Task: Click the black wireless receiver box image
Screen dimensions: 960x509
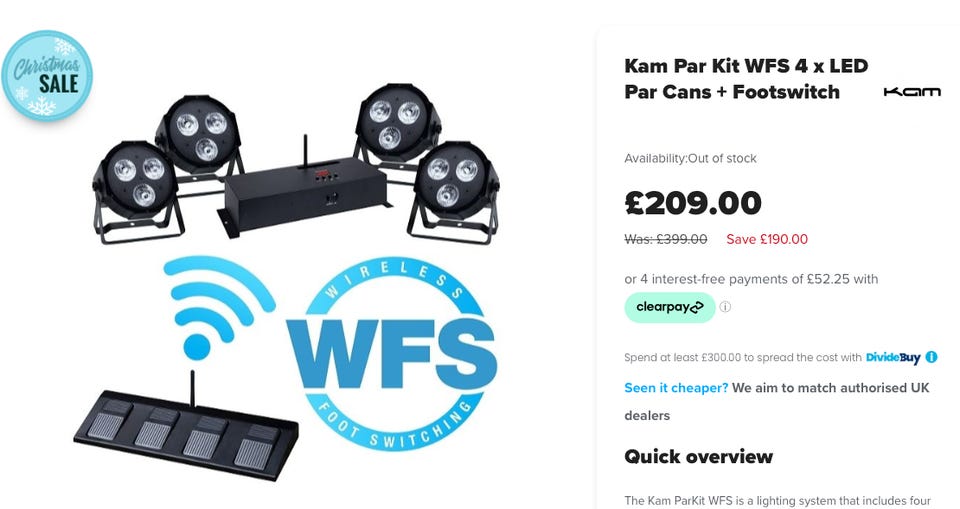Action: [303, 192]
